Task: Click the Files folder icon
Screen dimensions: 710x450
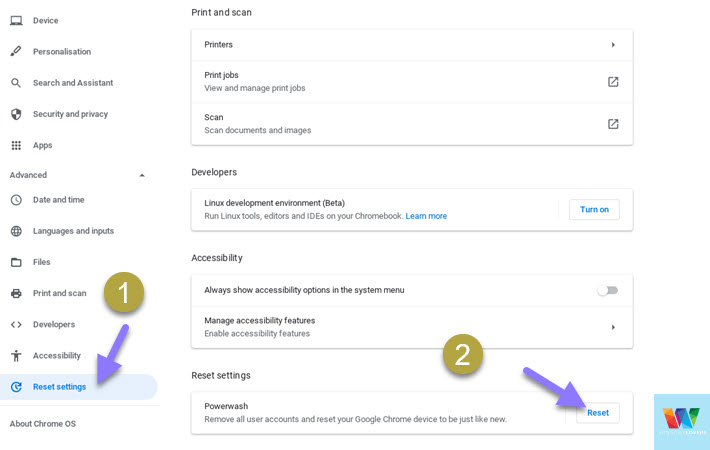Action: coord(16,262)
